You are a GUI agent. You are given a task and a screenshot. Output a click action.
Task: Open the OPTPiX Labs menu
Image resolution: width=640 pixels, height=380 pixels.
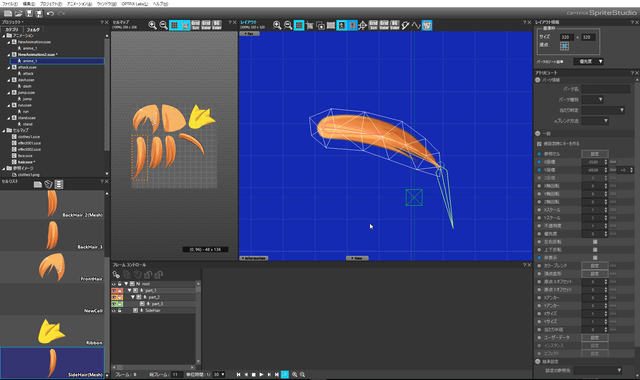click(135, 4)
